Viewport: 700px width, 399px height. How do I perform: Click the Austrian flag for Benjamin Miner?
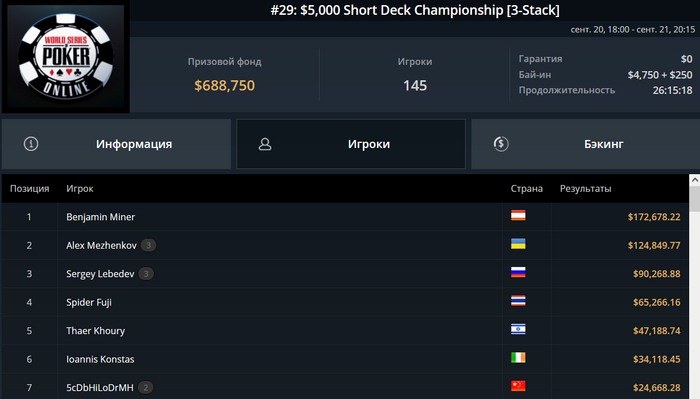[518, 216]
